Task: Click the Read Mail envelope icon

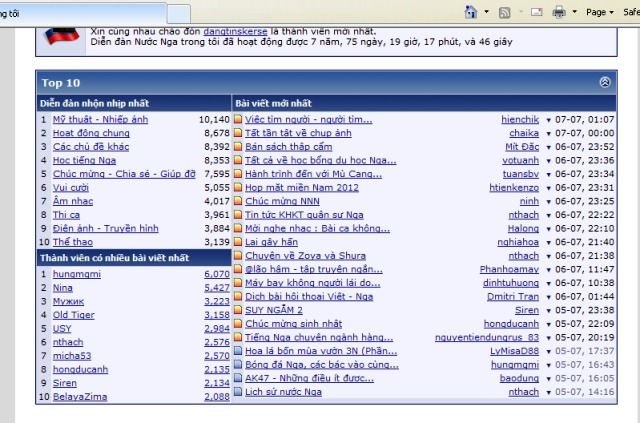Action: coord(539,11)
